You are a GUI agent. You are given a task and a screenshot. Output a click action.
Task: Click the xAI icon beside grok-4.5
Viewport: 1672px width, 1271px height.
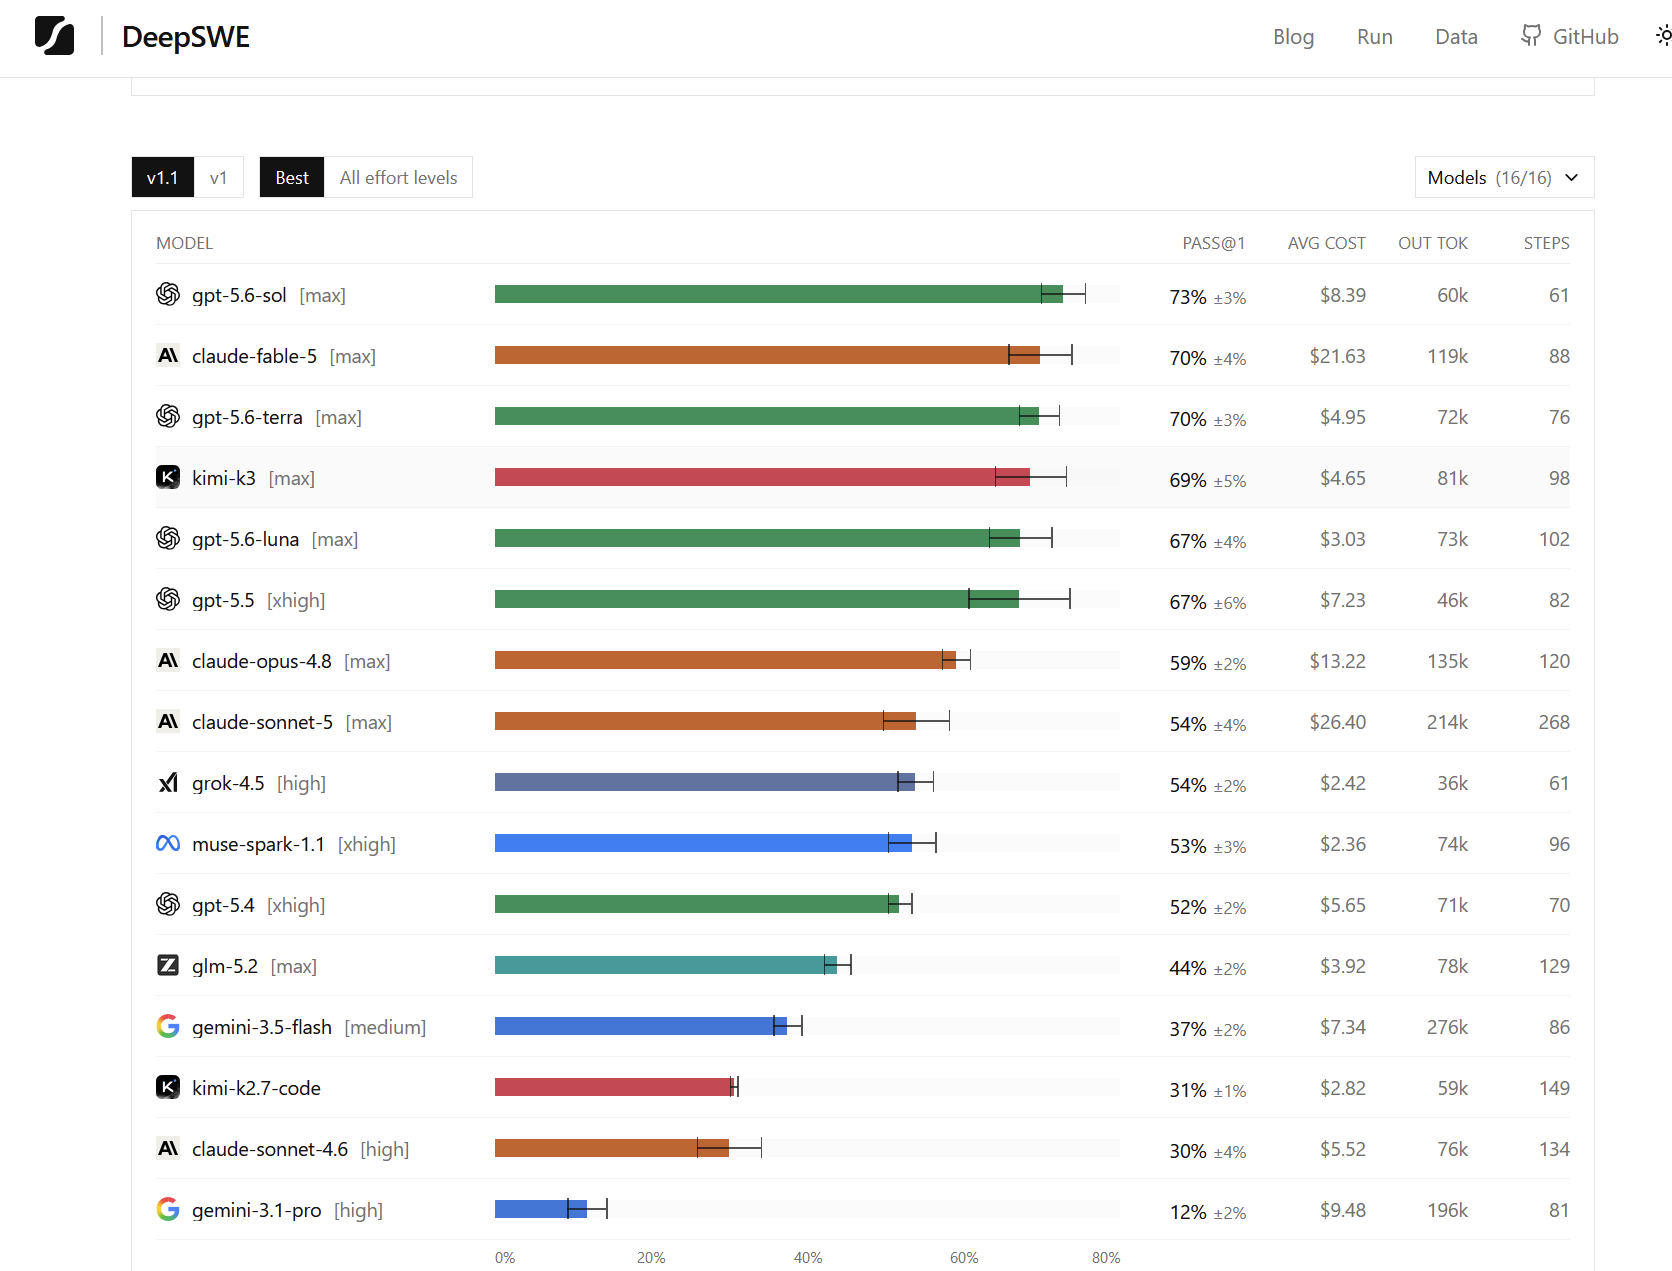click(x=168, y=782)
